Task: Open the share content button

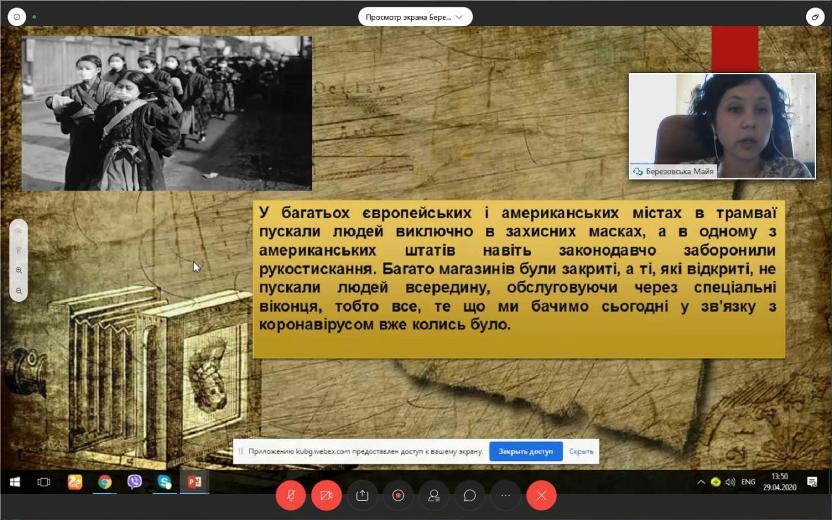Action: [x=362, y=495]
